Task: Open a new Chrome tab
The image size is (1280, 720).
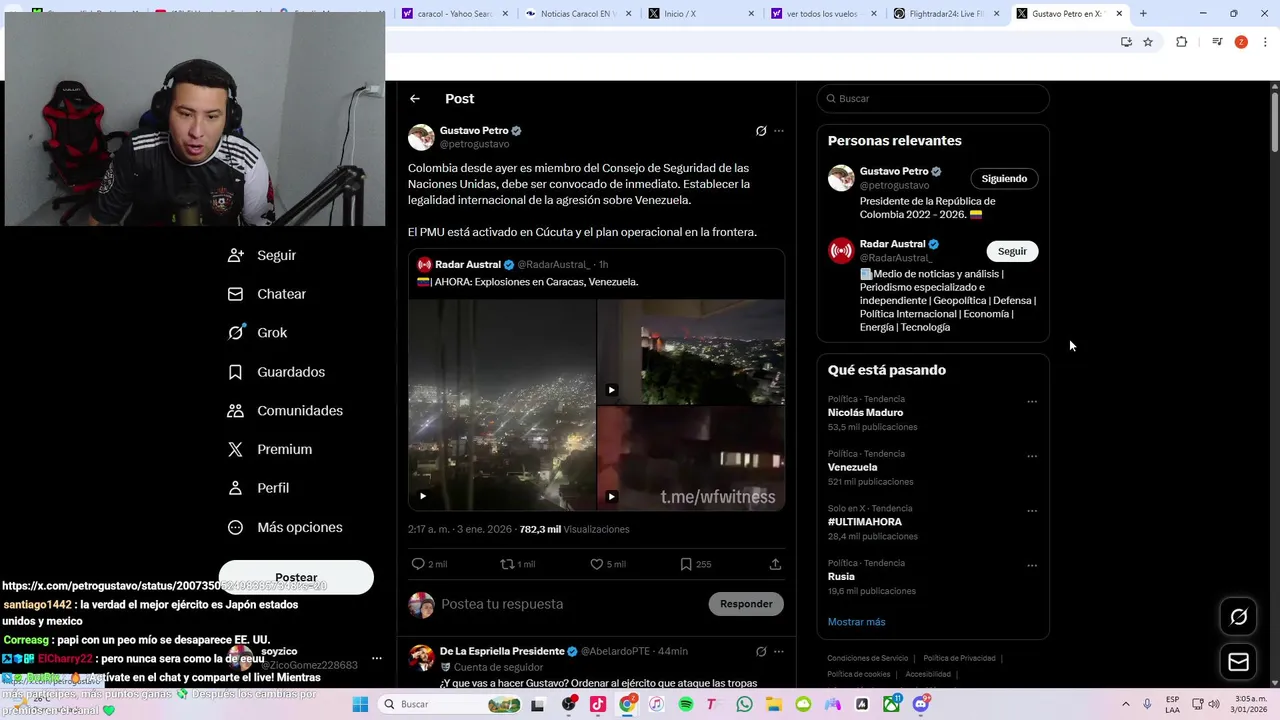Action: [x=1143, y=14]
